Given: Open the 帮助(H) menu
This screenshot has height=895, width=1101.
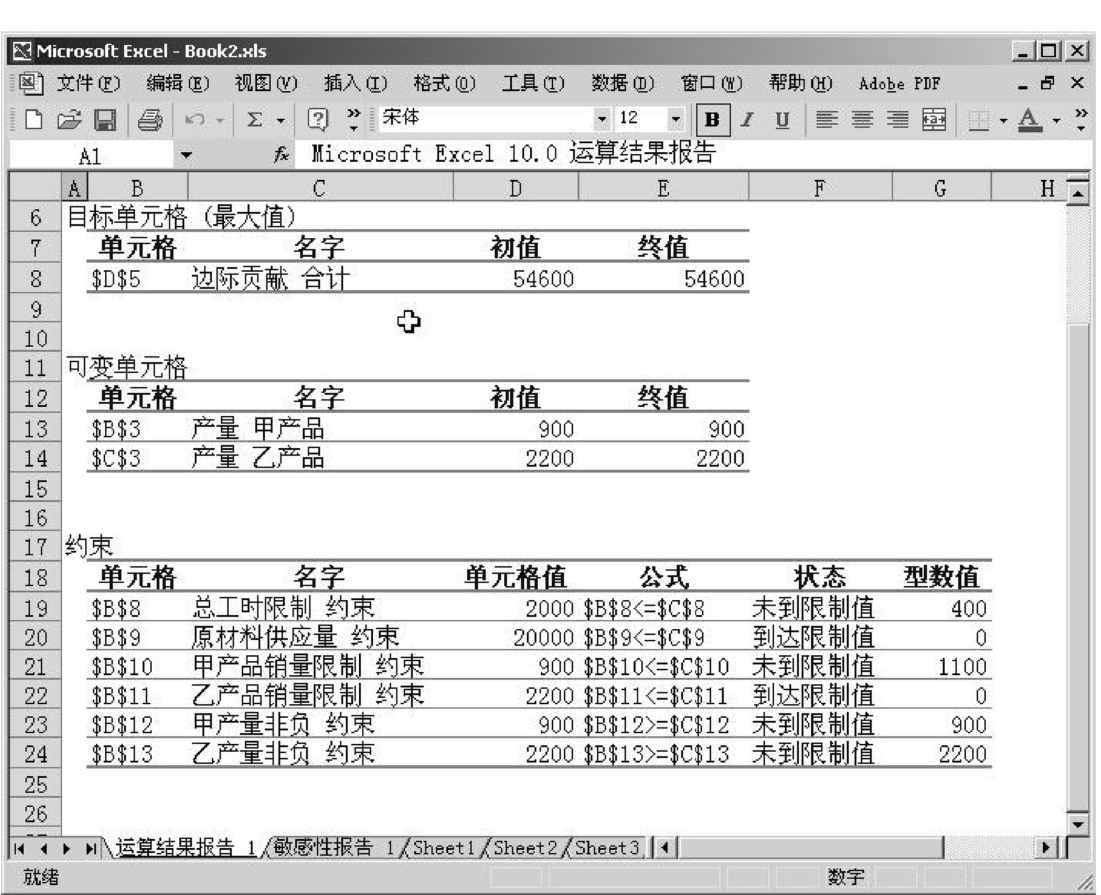Looking at the screenshot, I should pos(800,84).
